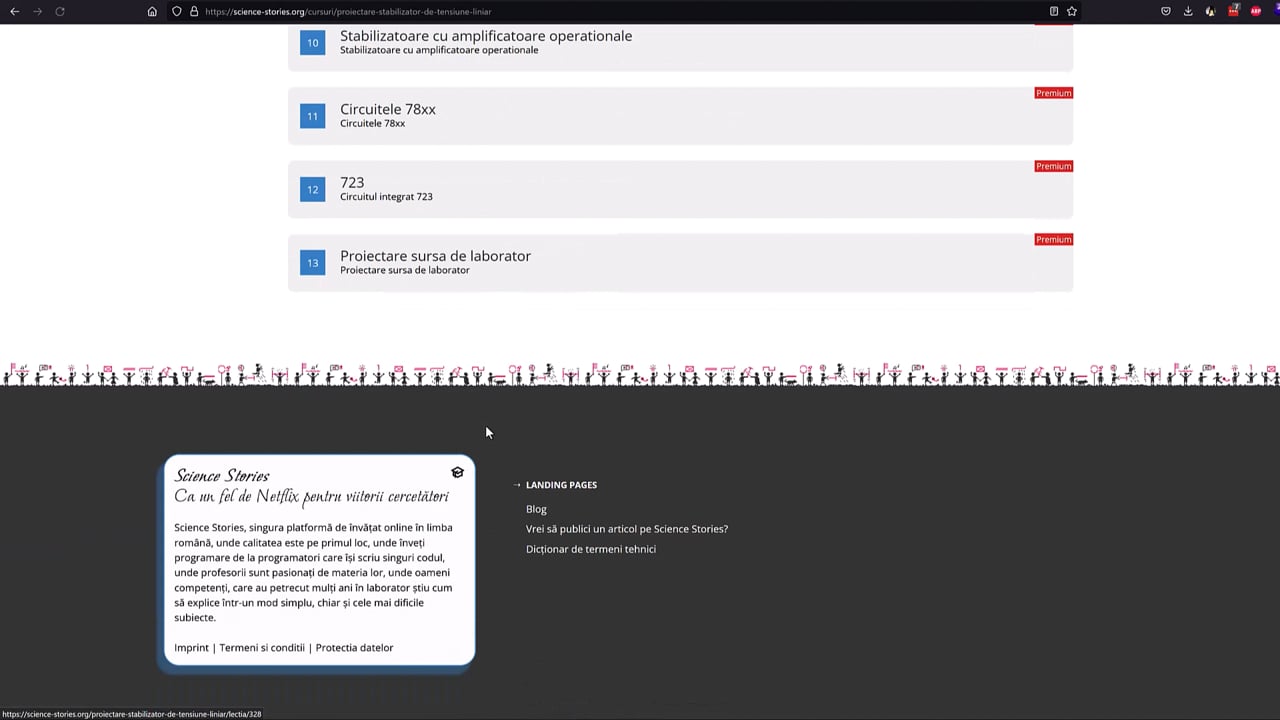1280x720 pixels.
Task: Click 'Ca un fel de Netflix' tagline
Action: click(311, 497)
